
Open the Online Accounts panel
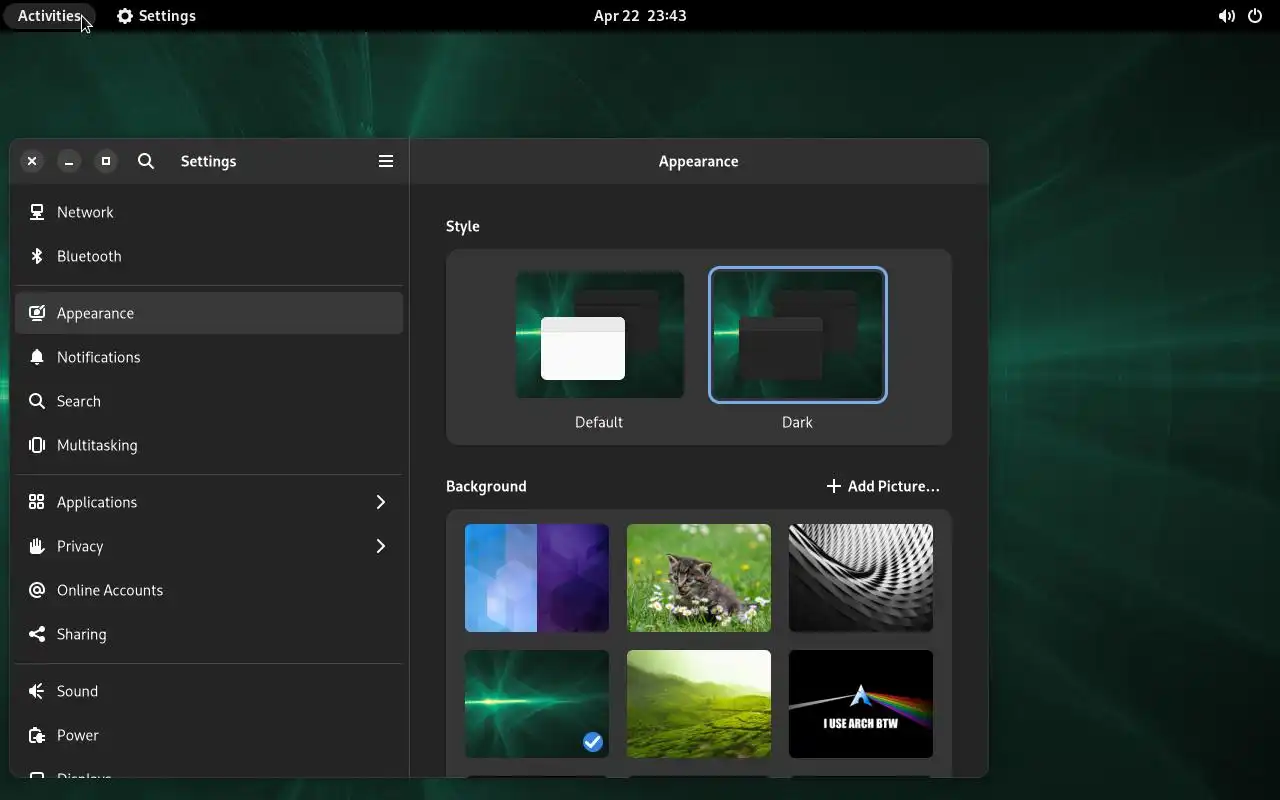point(209,590)
